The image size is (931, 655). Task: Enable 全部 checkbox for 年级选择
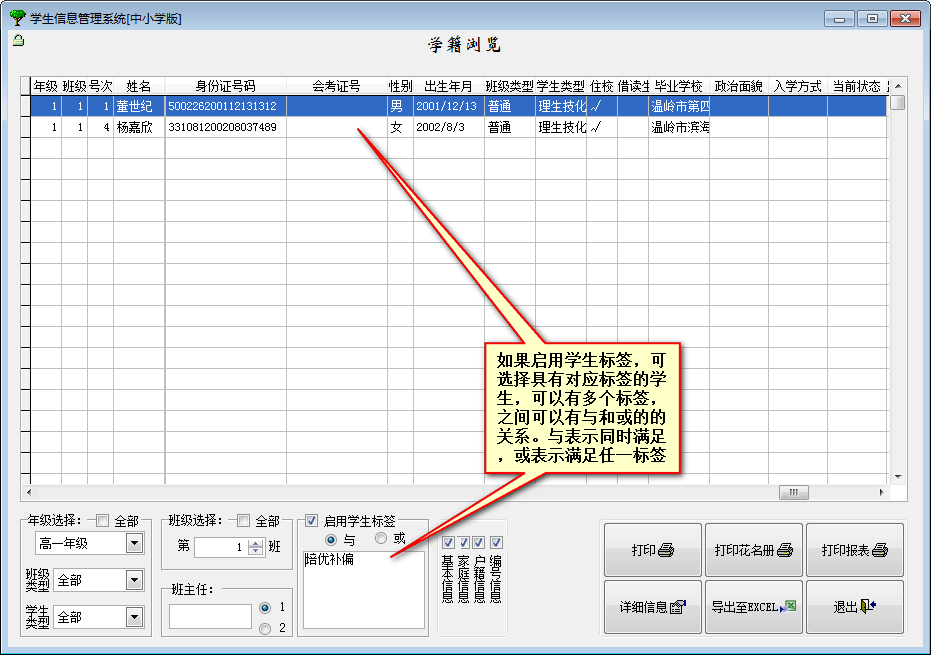click(x=102, y=521)
